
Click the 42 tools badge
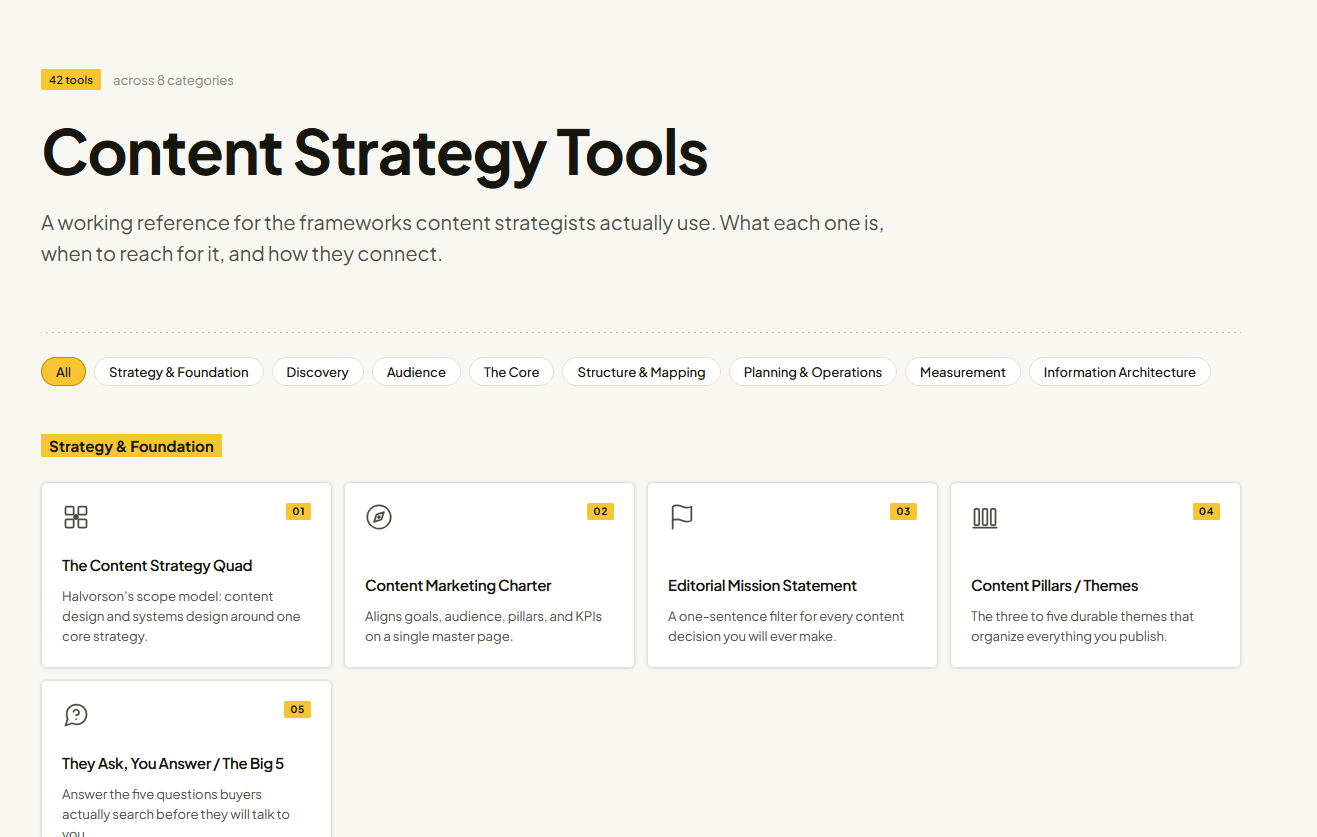(71, 80)
